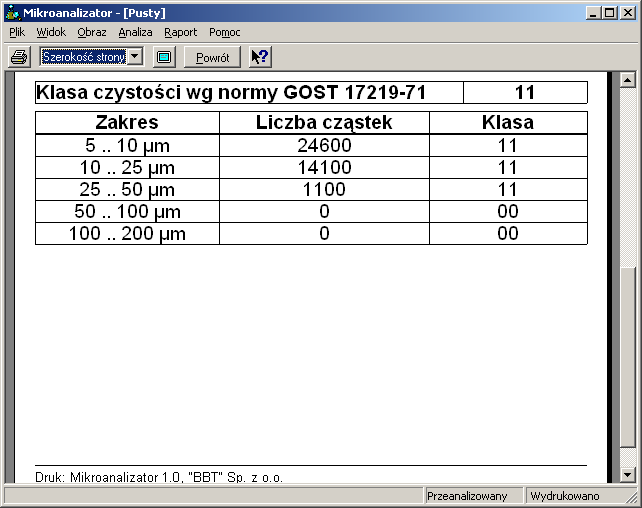Viewport: 642px width, 508px height.
Task: Click the class 00 cell in 100 .. 200 µm row
Action: click(508, 234)
